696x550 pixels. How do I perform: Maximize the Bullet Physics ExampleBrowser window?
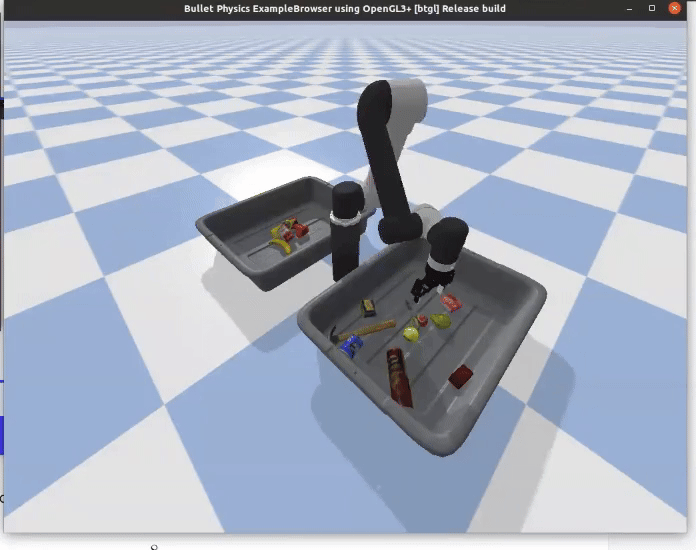(x=652, y=8)
